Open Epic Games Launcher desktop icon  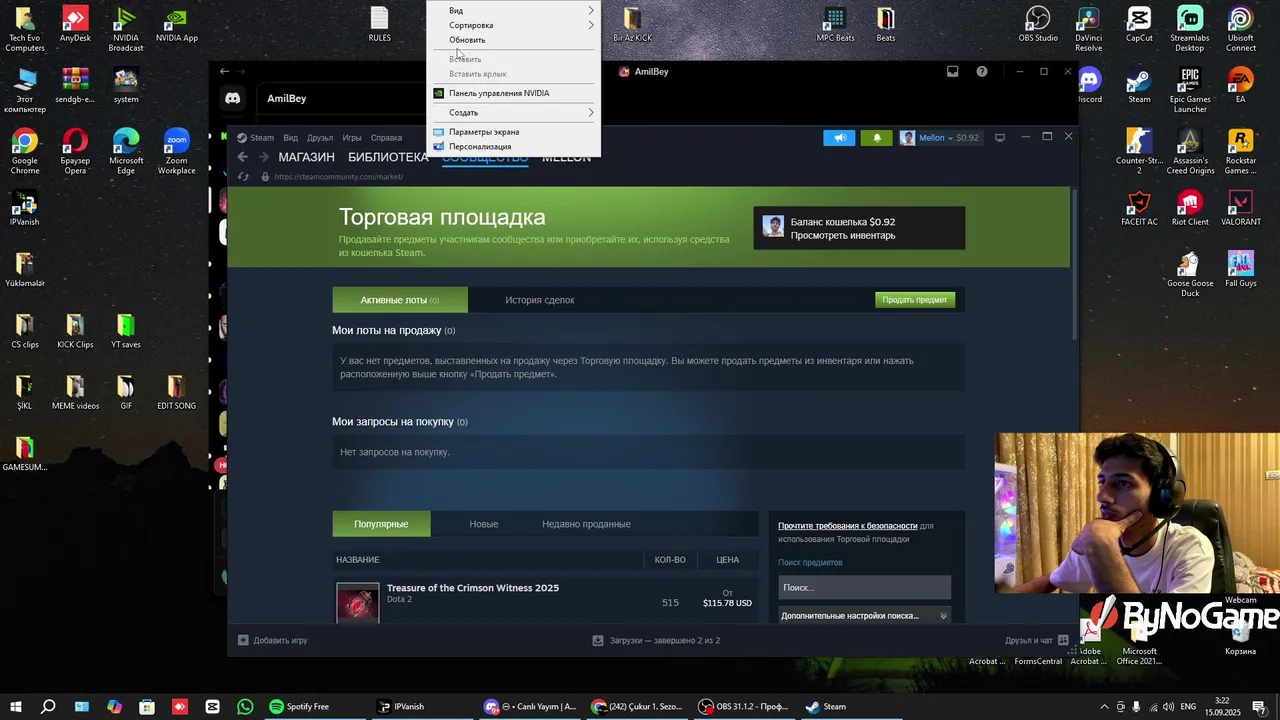click(1190, 90)
